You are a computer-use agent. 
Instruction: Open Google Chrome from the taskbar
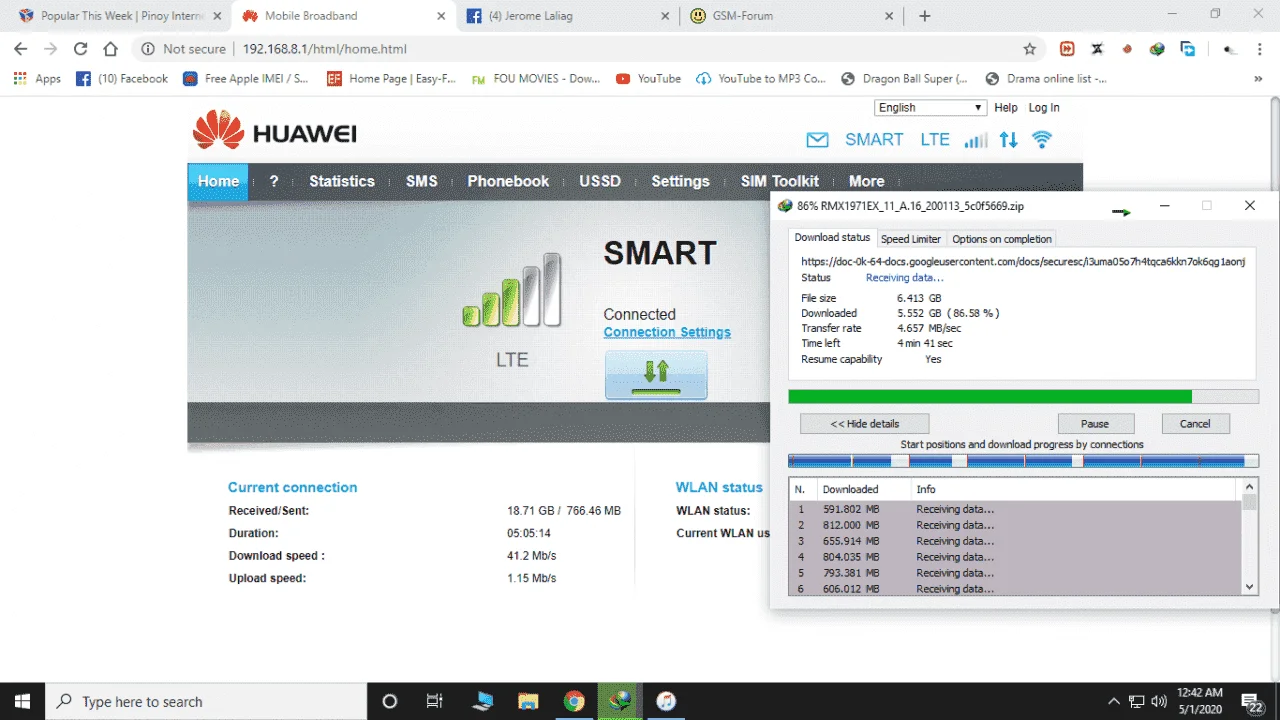574,701
